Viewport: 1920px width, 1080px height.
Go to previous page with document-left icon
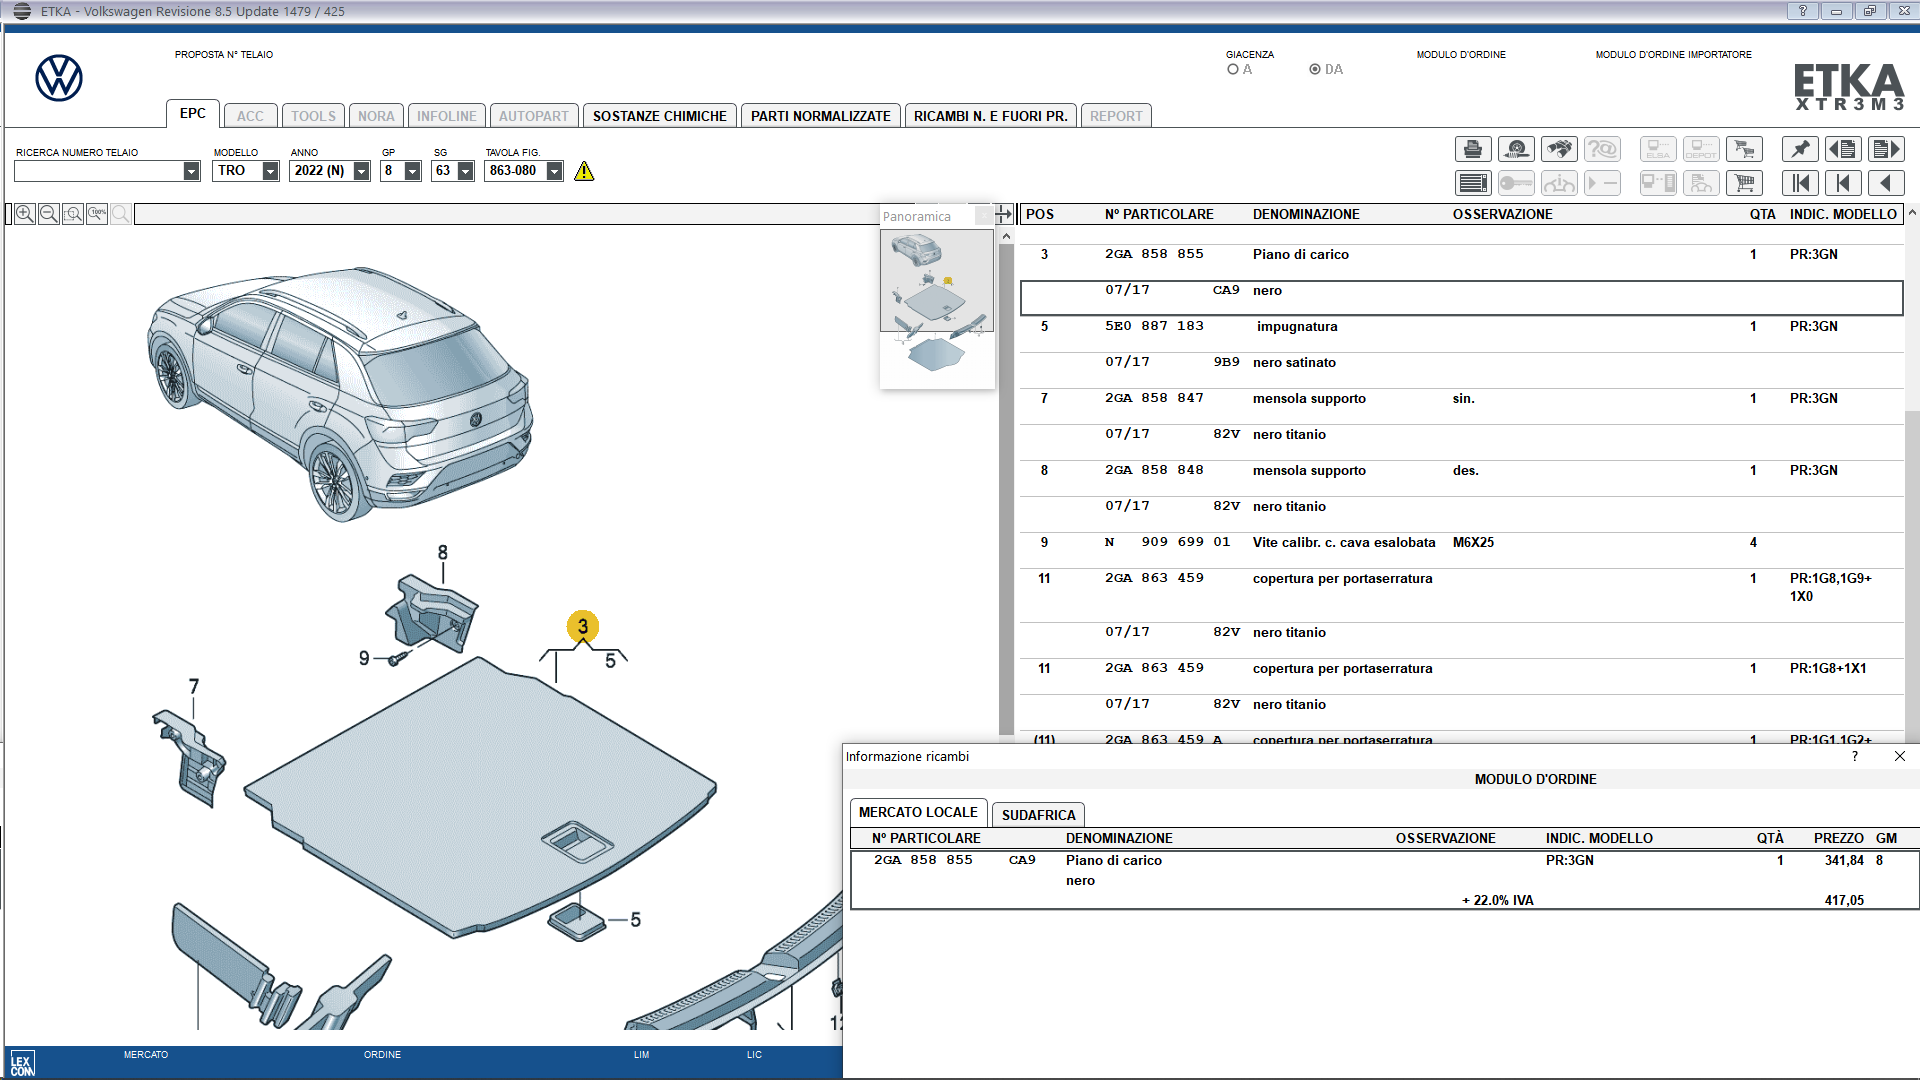[x=1843, y=149]
